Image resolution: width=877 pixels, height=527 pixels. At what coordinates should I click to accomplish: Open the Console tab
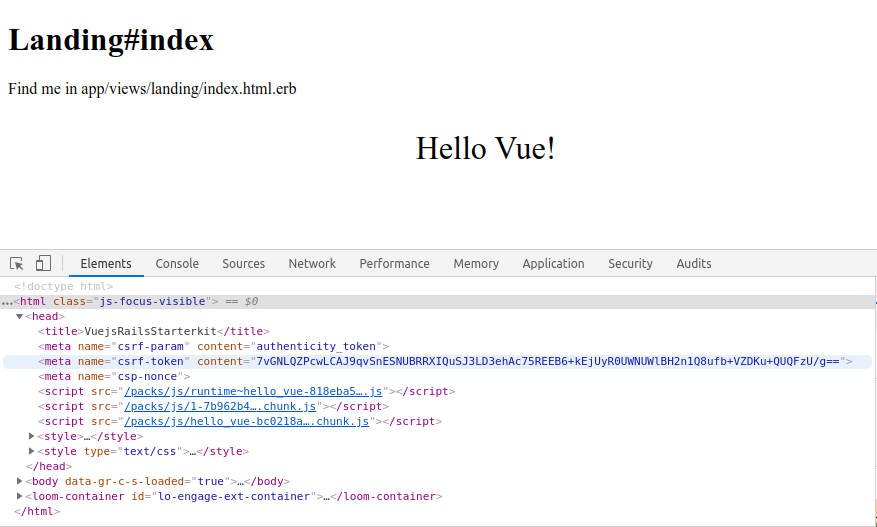pyautogui.click(x=177, y=264)
